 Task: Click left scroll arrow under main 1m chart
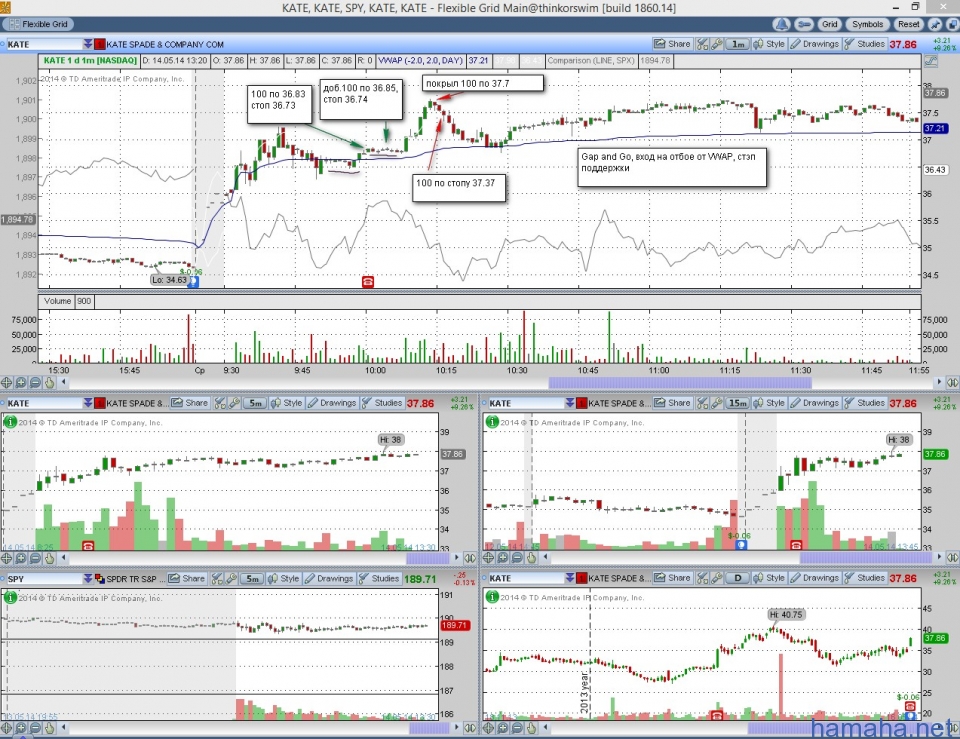click(64, 383)
